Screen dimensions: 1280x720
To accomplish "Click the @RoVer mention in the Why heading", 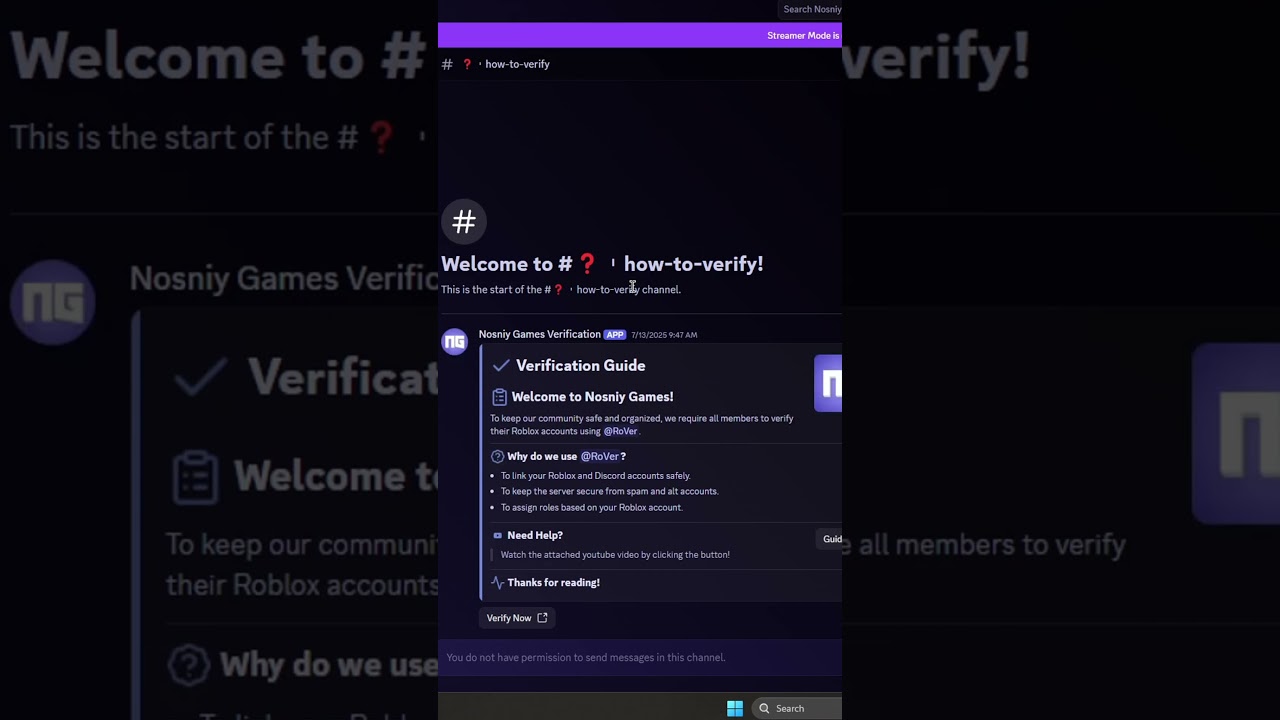I will coord(600,456).
